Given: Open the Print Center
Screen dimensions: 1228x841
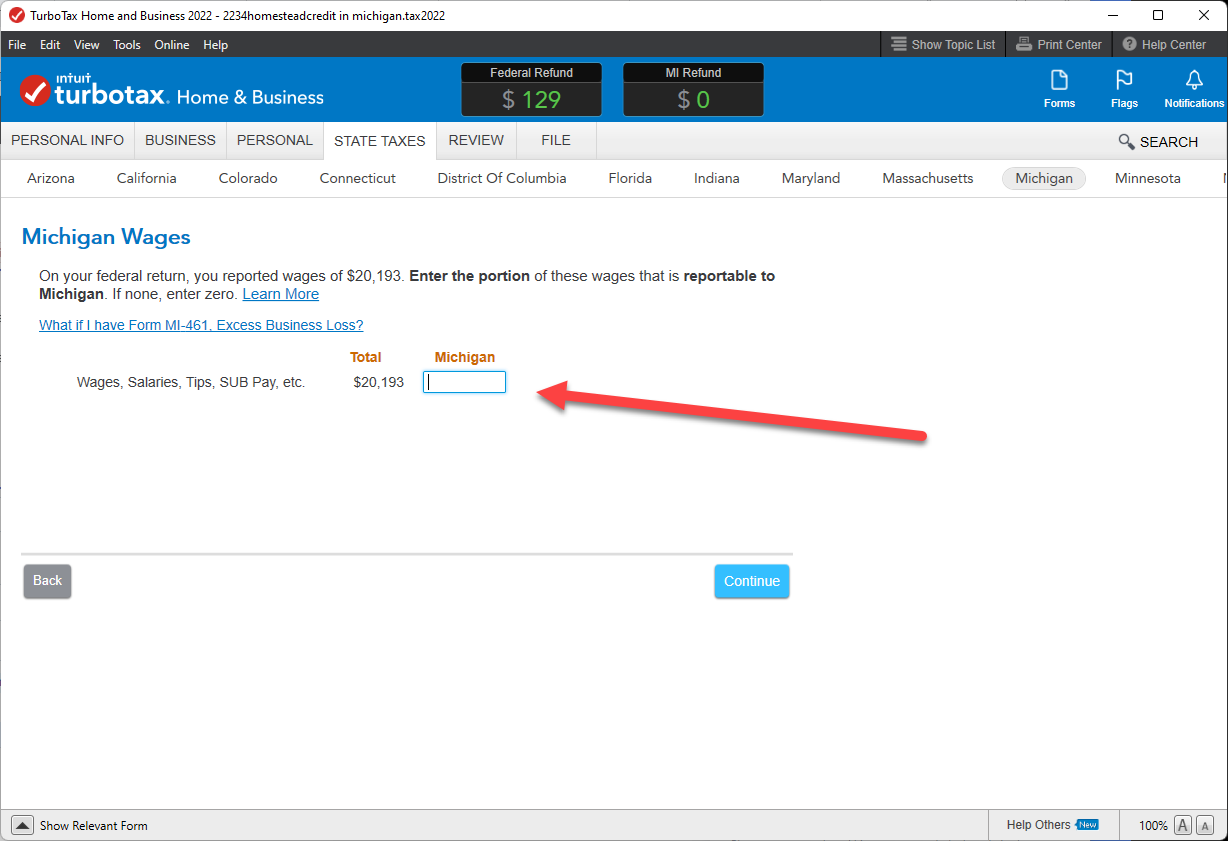Looking at the screenshot, I should (1058, 44).
